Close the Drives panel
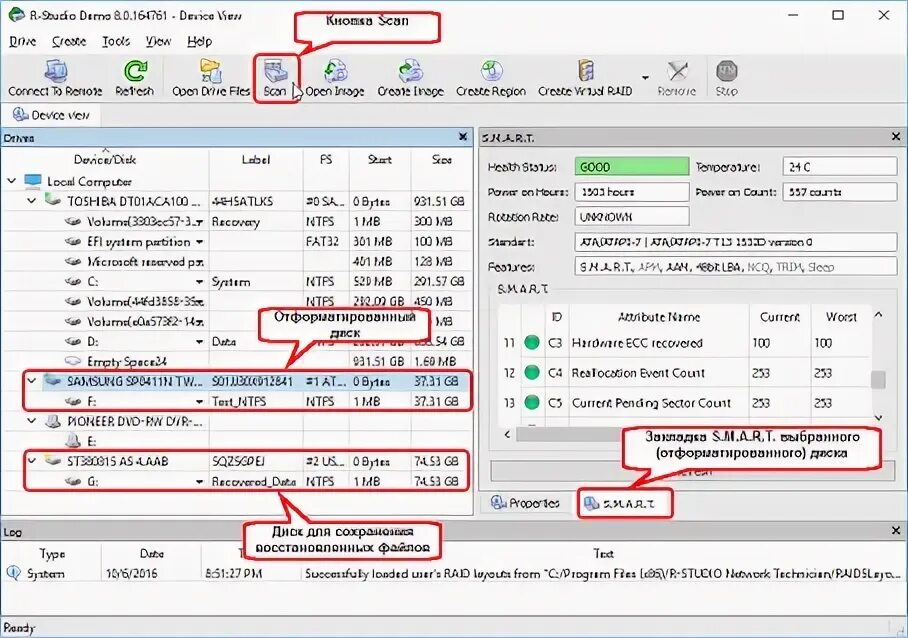Image resolution: width=908 pixels, height=638 pixels. click(463, 137)
